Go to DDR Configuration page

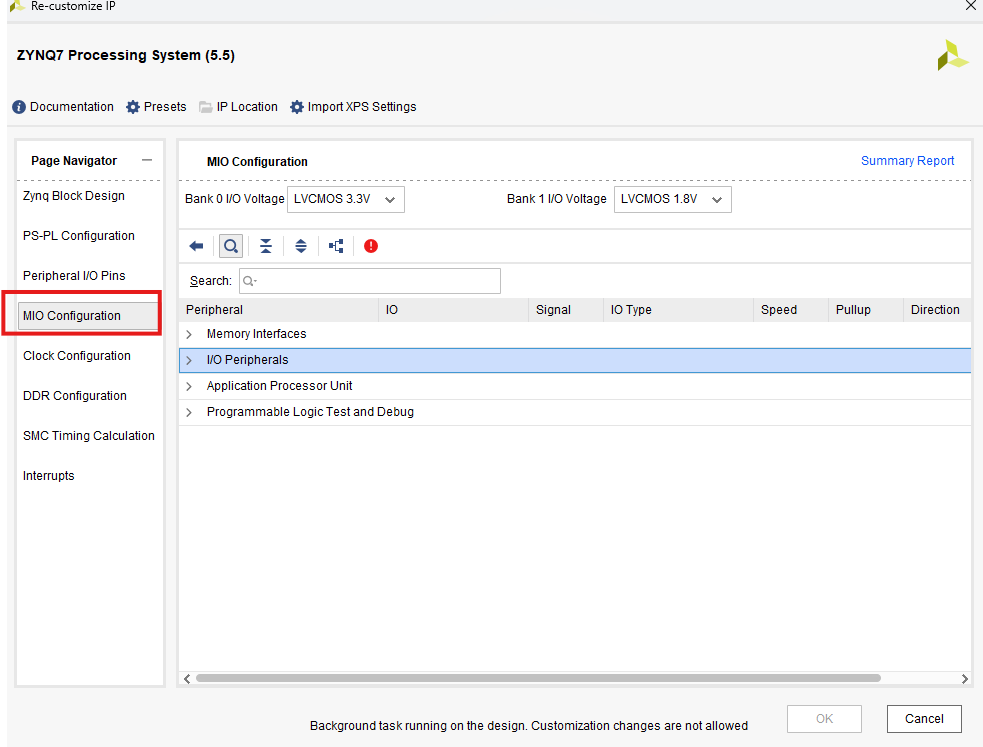click(75, 396)
